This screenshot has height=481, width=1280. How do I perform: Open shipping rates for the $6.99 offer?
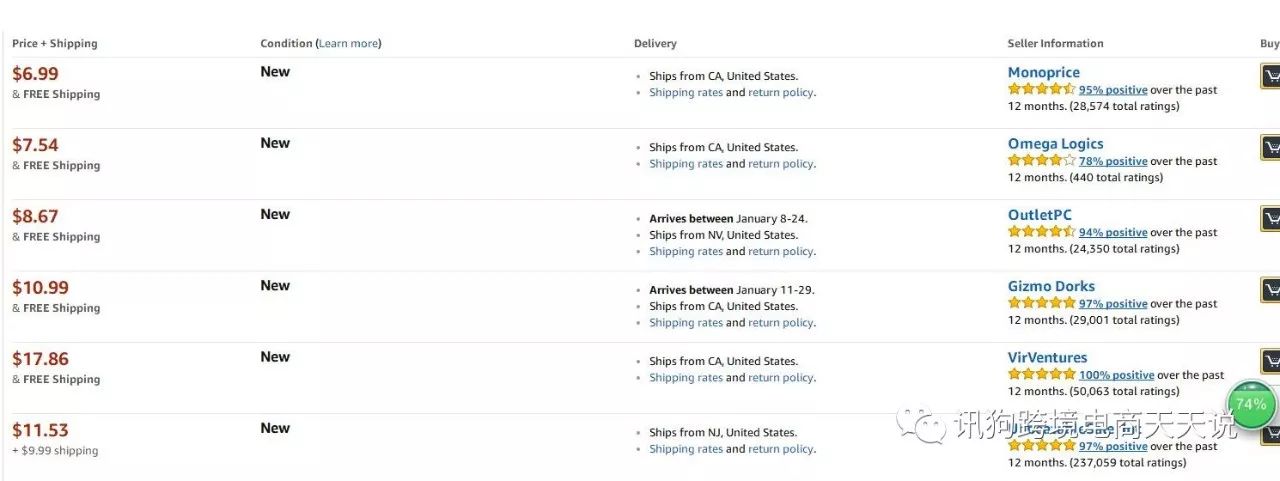click(x=685, y=92)
